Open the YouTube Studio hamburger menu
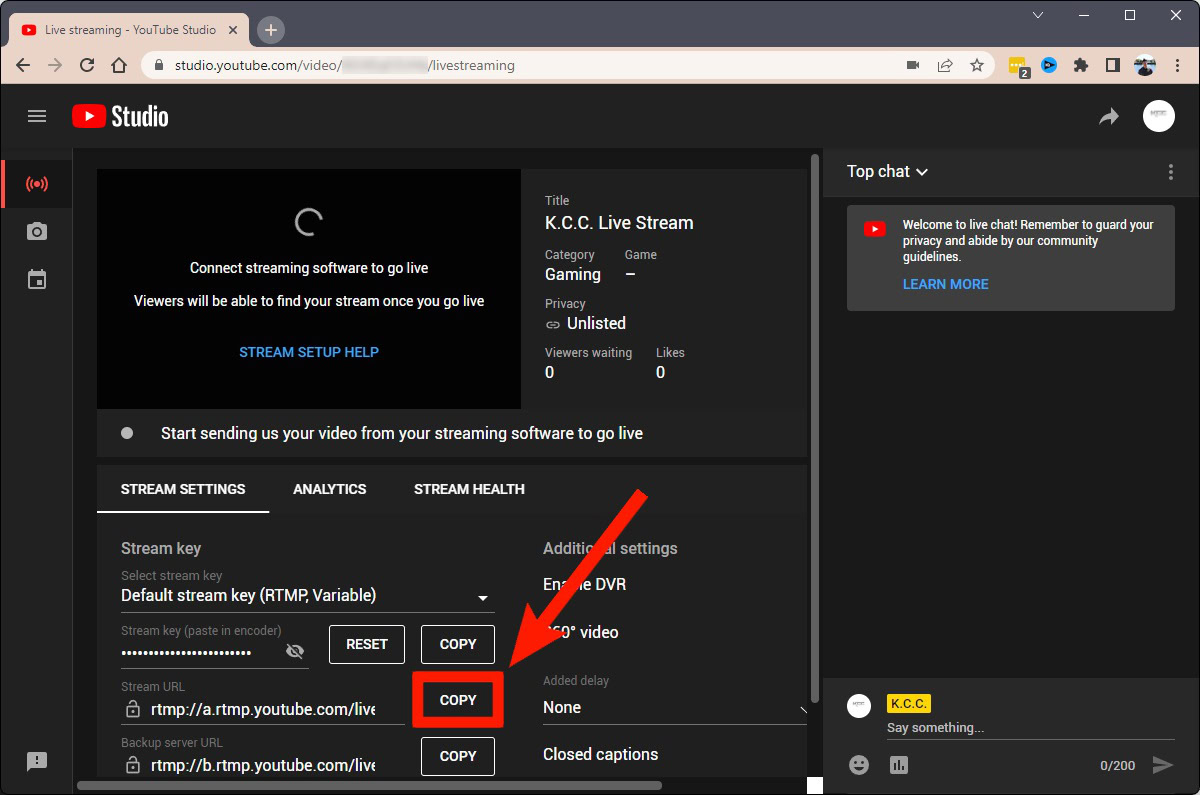 tap(37, 116)
